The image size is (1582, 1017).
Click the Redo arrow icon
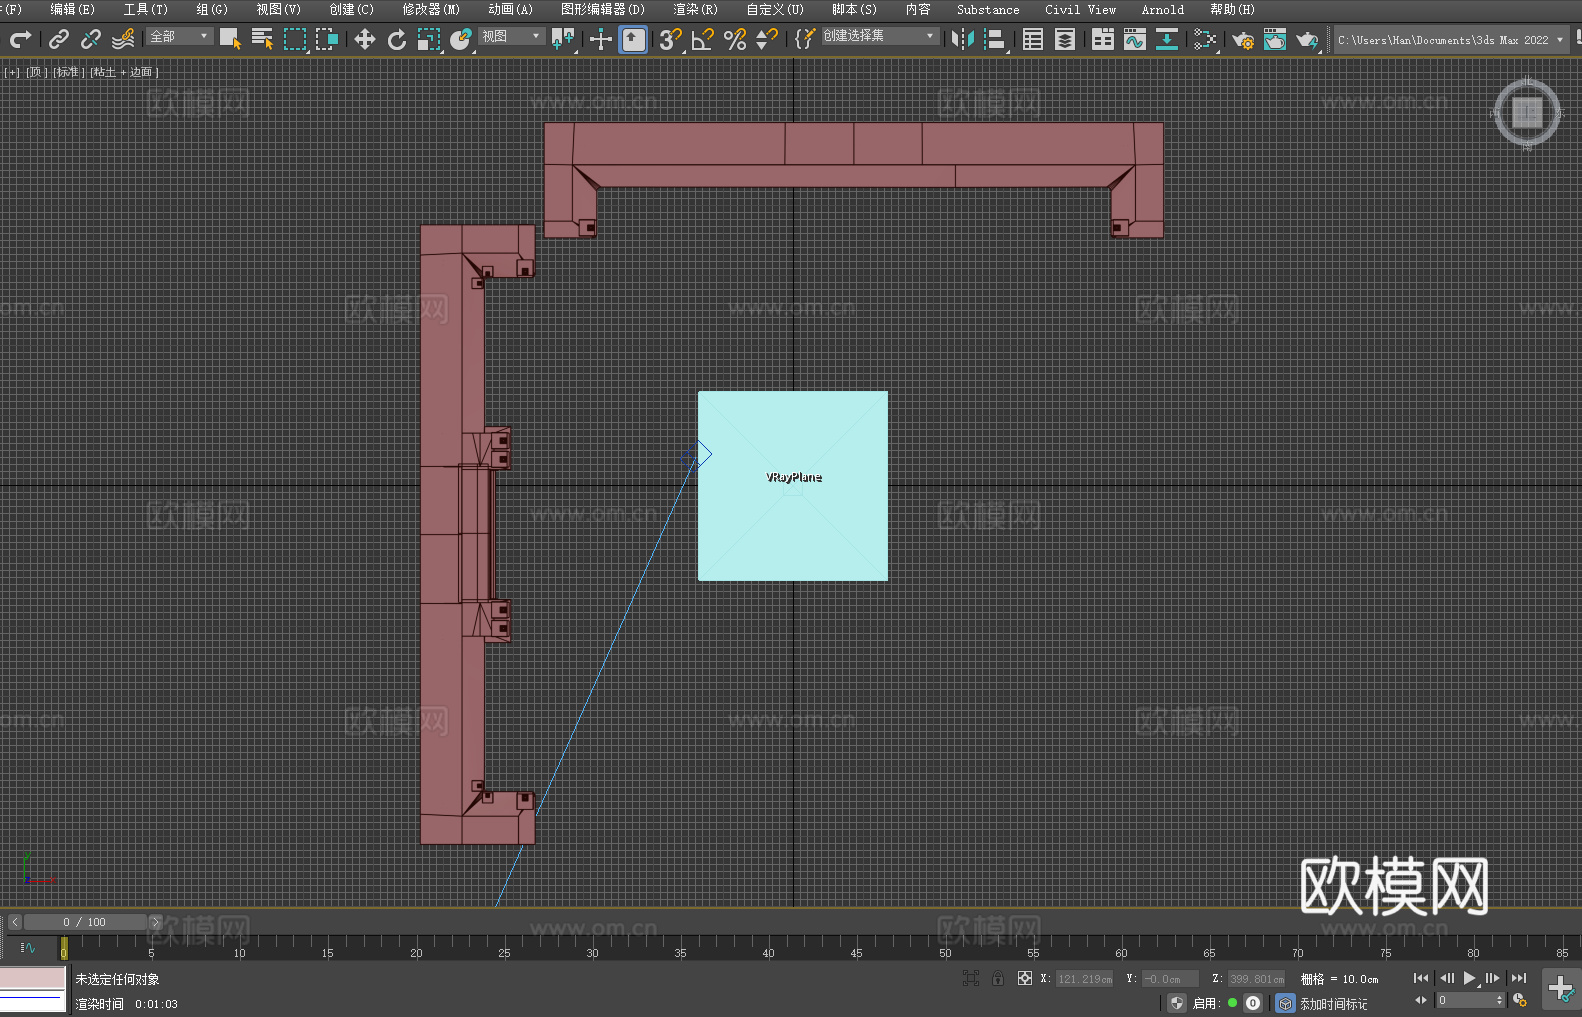click(20, 39)
